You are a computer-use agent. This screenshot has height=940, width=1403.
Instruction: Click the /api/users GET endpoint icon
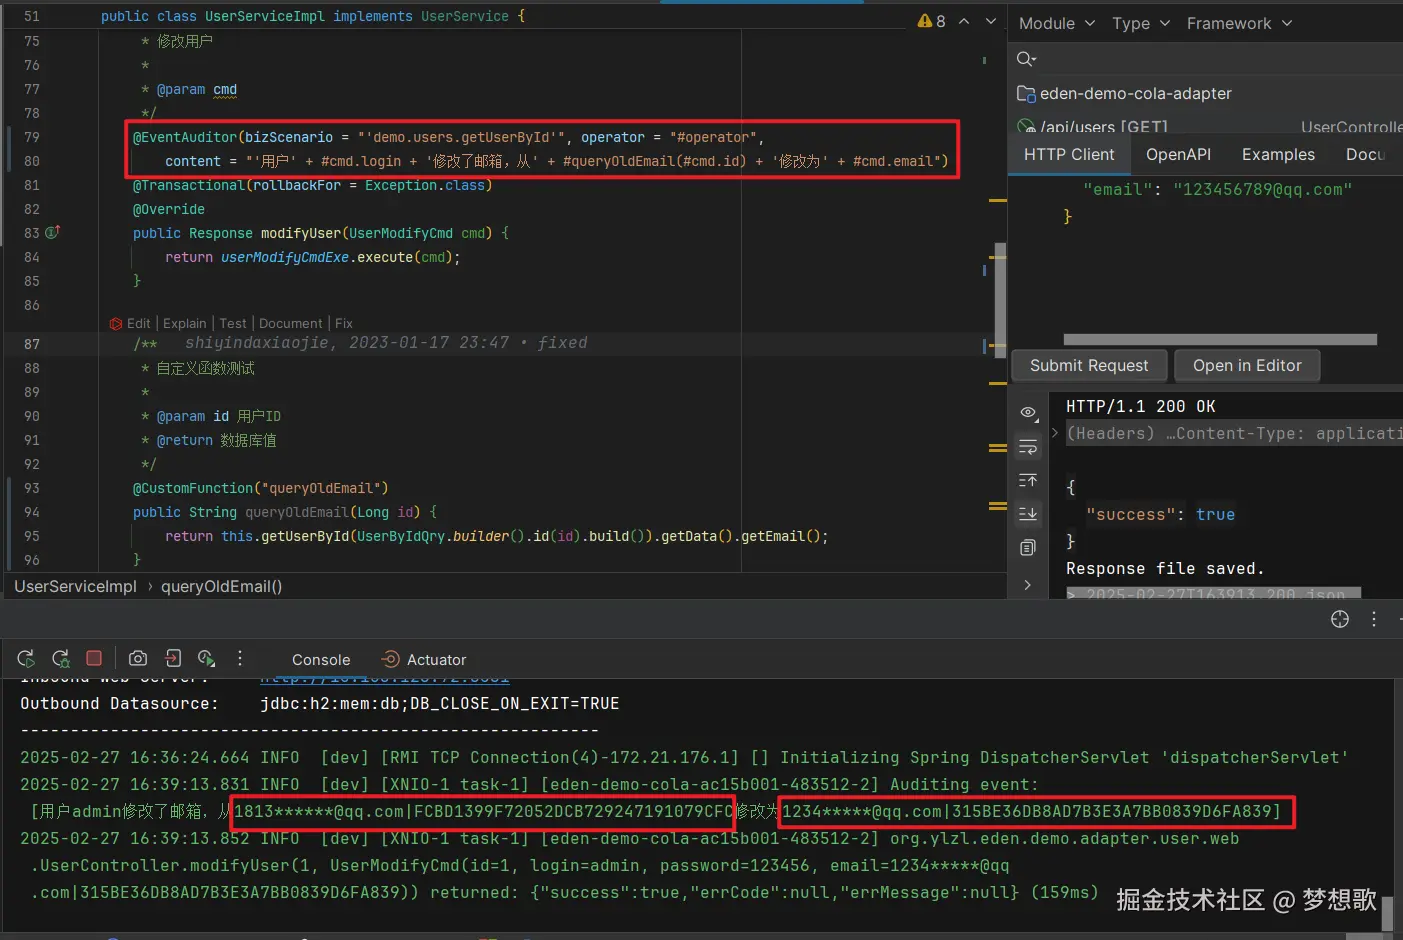coord(1026,127)
